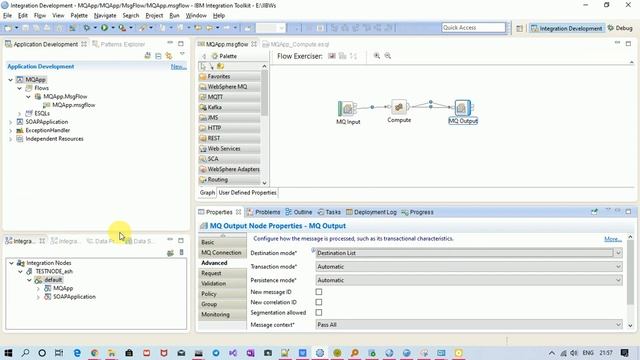This screenshot has height=360, width=640.
Task: Open the REST palette drawer
Action: (229, 138)
